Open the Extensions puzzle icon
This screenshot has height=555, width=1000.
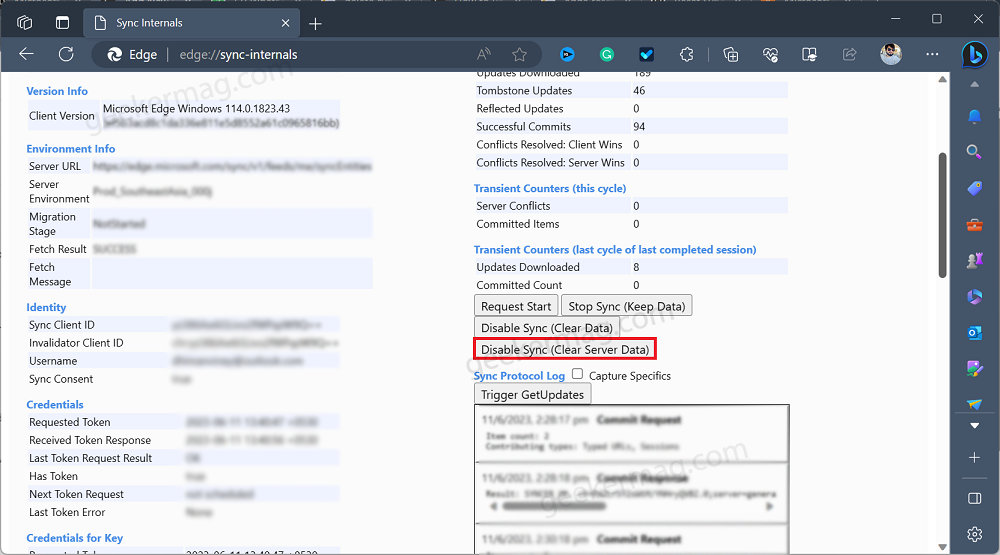[686, 55]
